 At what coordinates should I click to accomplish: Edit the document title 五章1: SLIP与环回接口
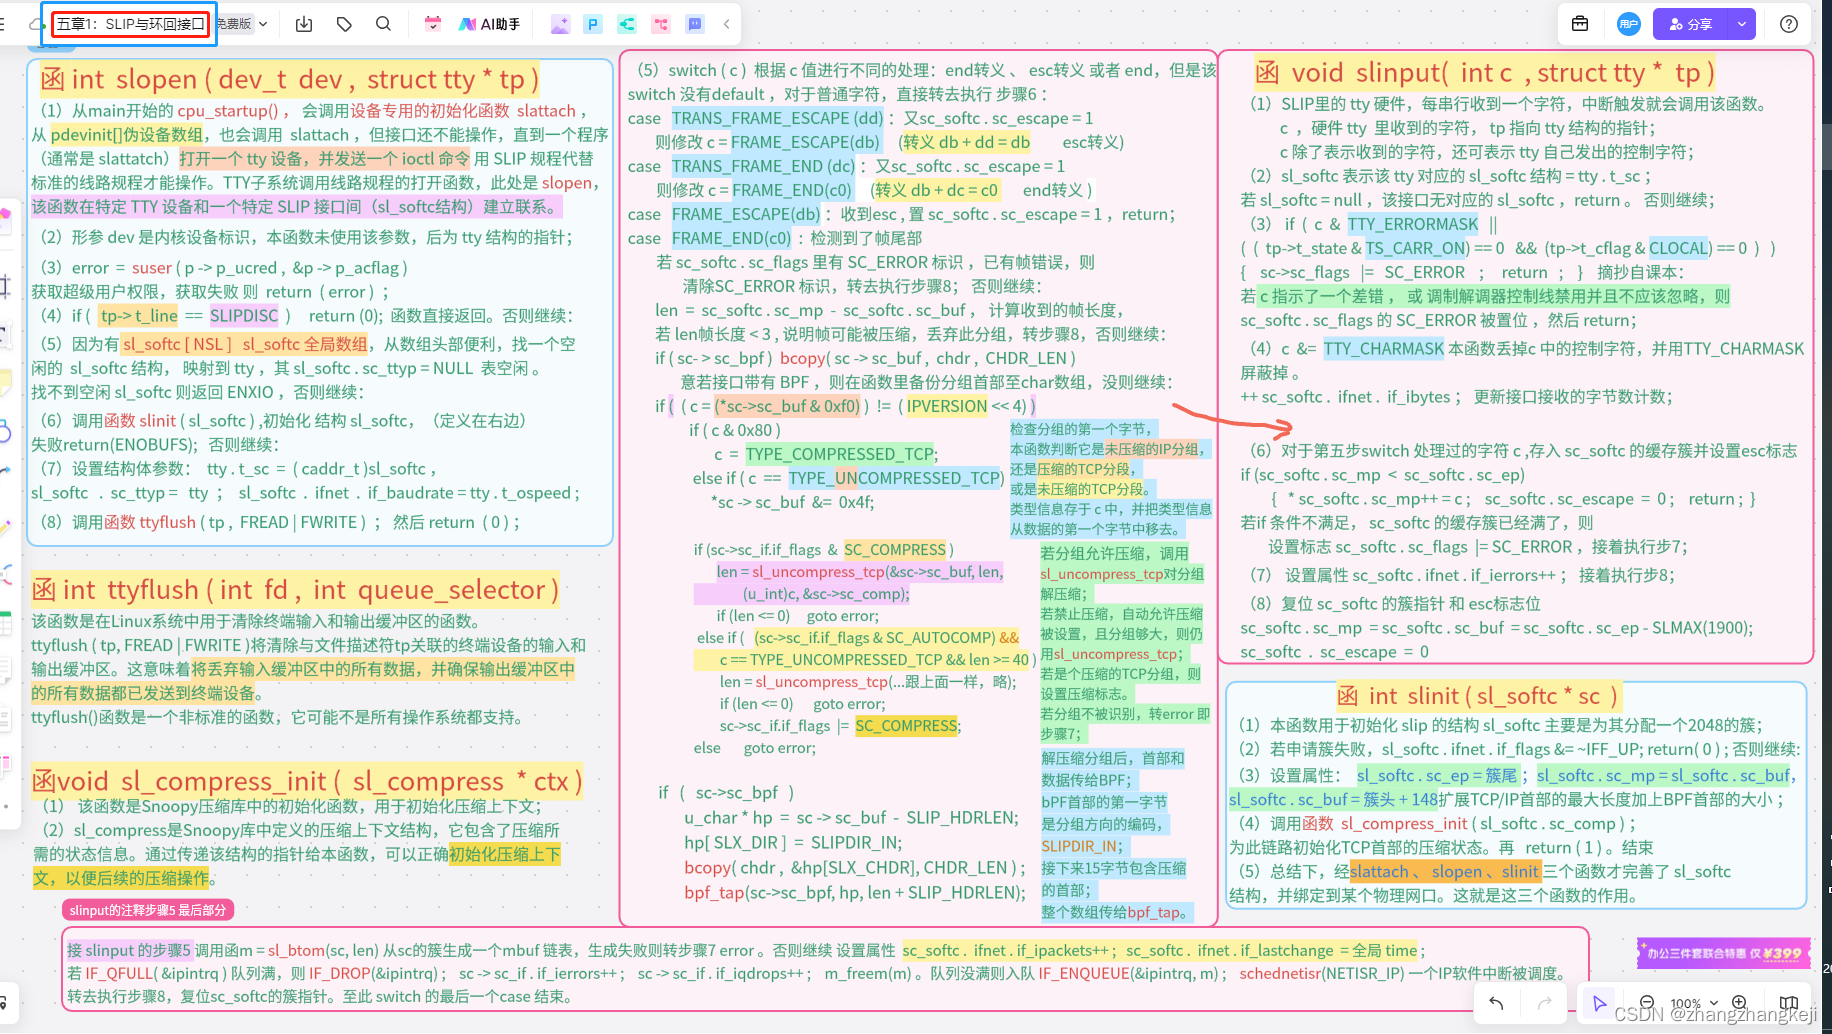tap(131, 24)
